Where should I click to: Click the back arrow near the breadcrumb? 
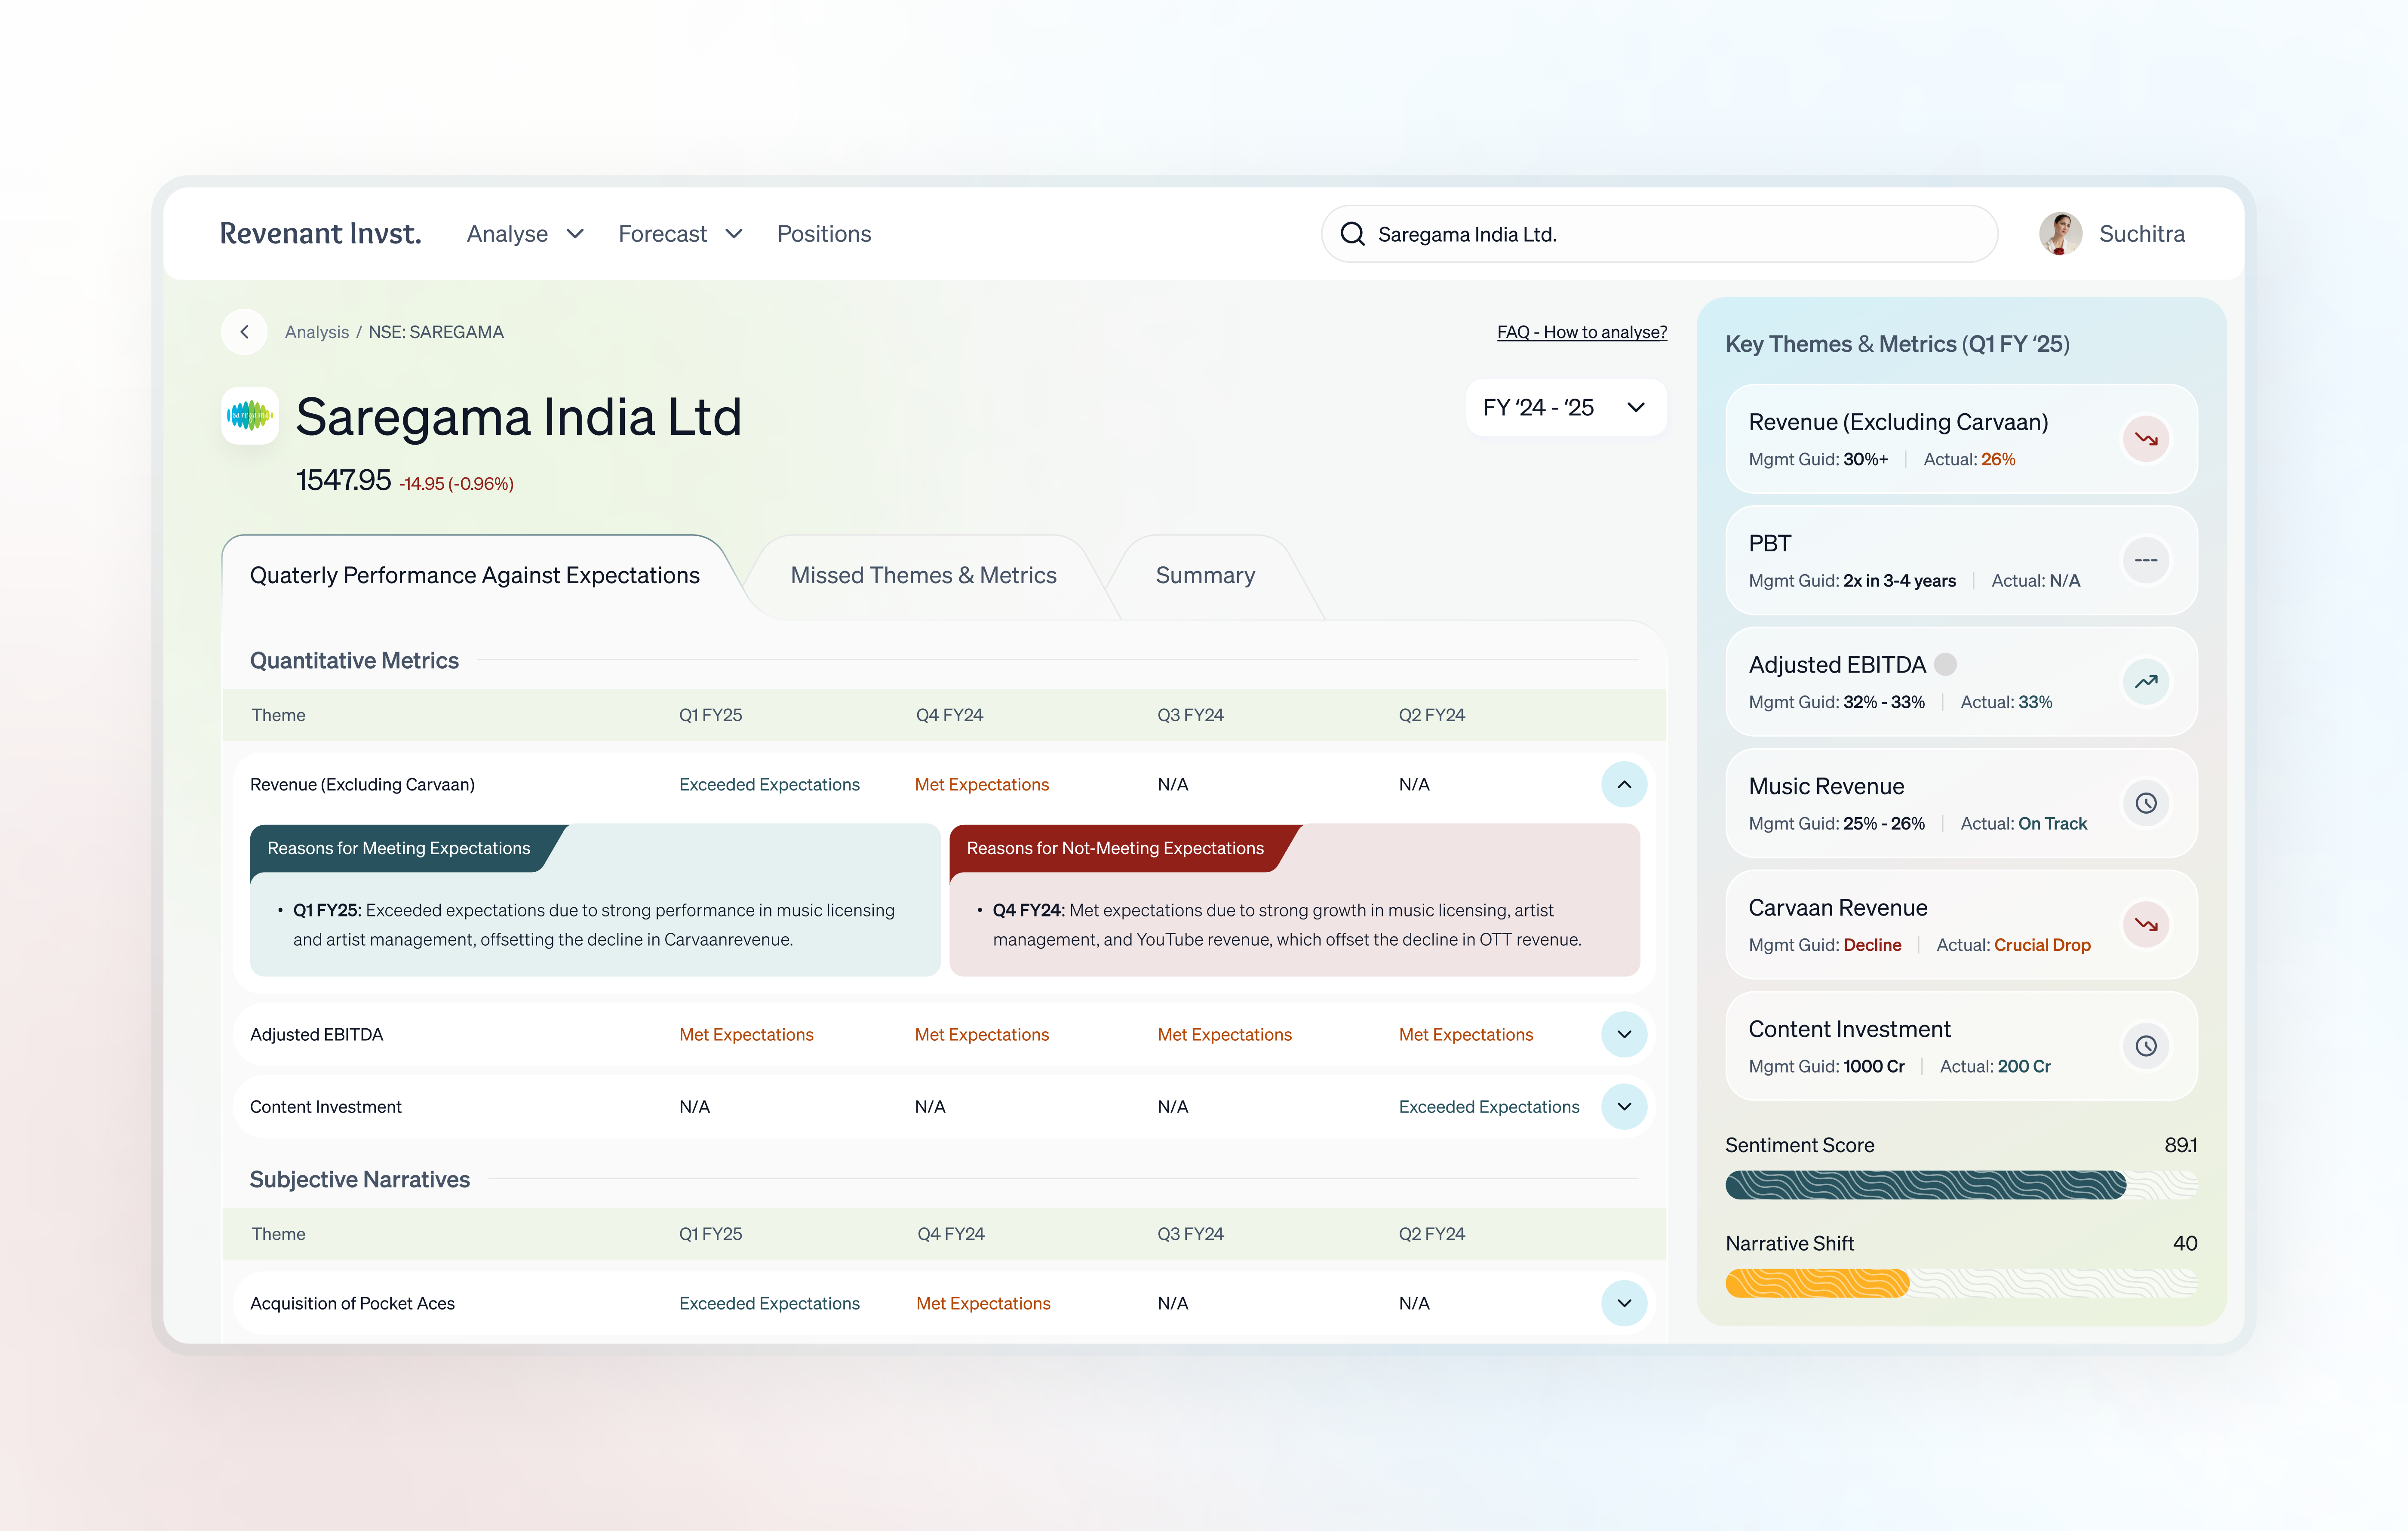pos(244,331)
